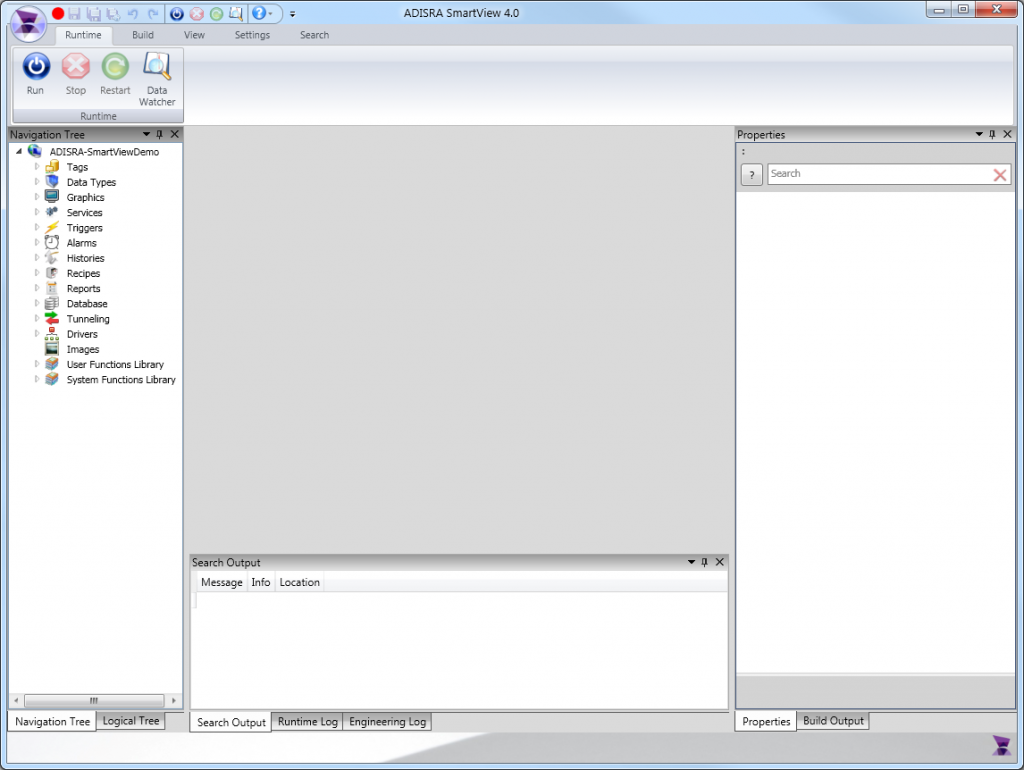Open the Customize Quick Access Toolbar dropdown

click(293, 14)
